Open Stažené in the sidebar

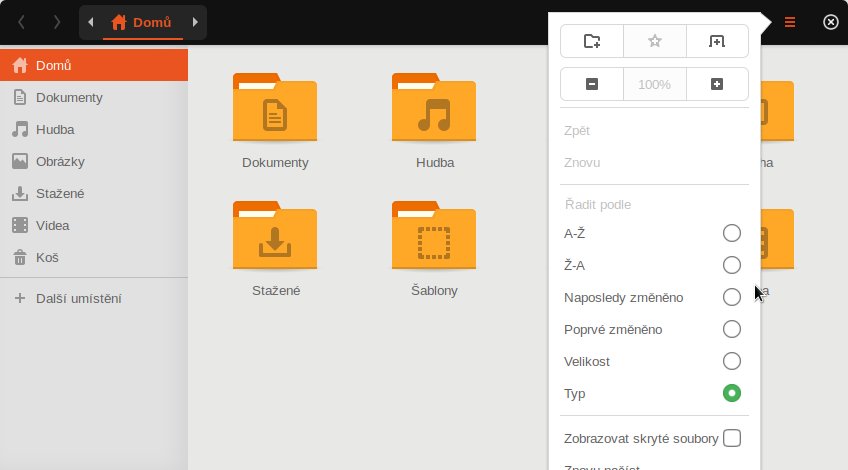pyautogui.click(x=94, y=193)
